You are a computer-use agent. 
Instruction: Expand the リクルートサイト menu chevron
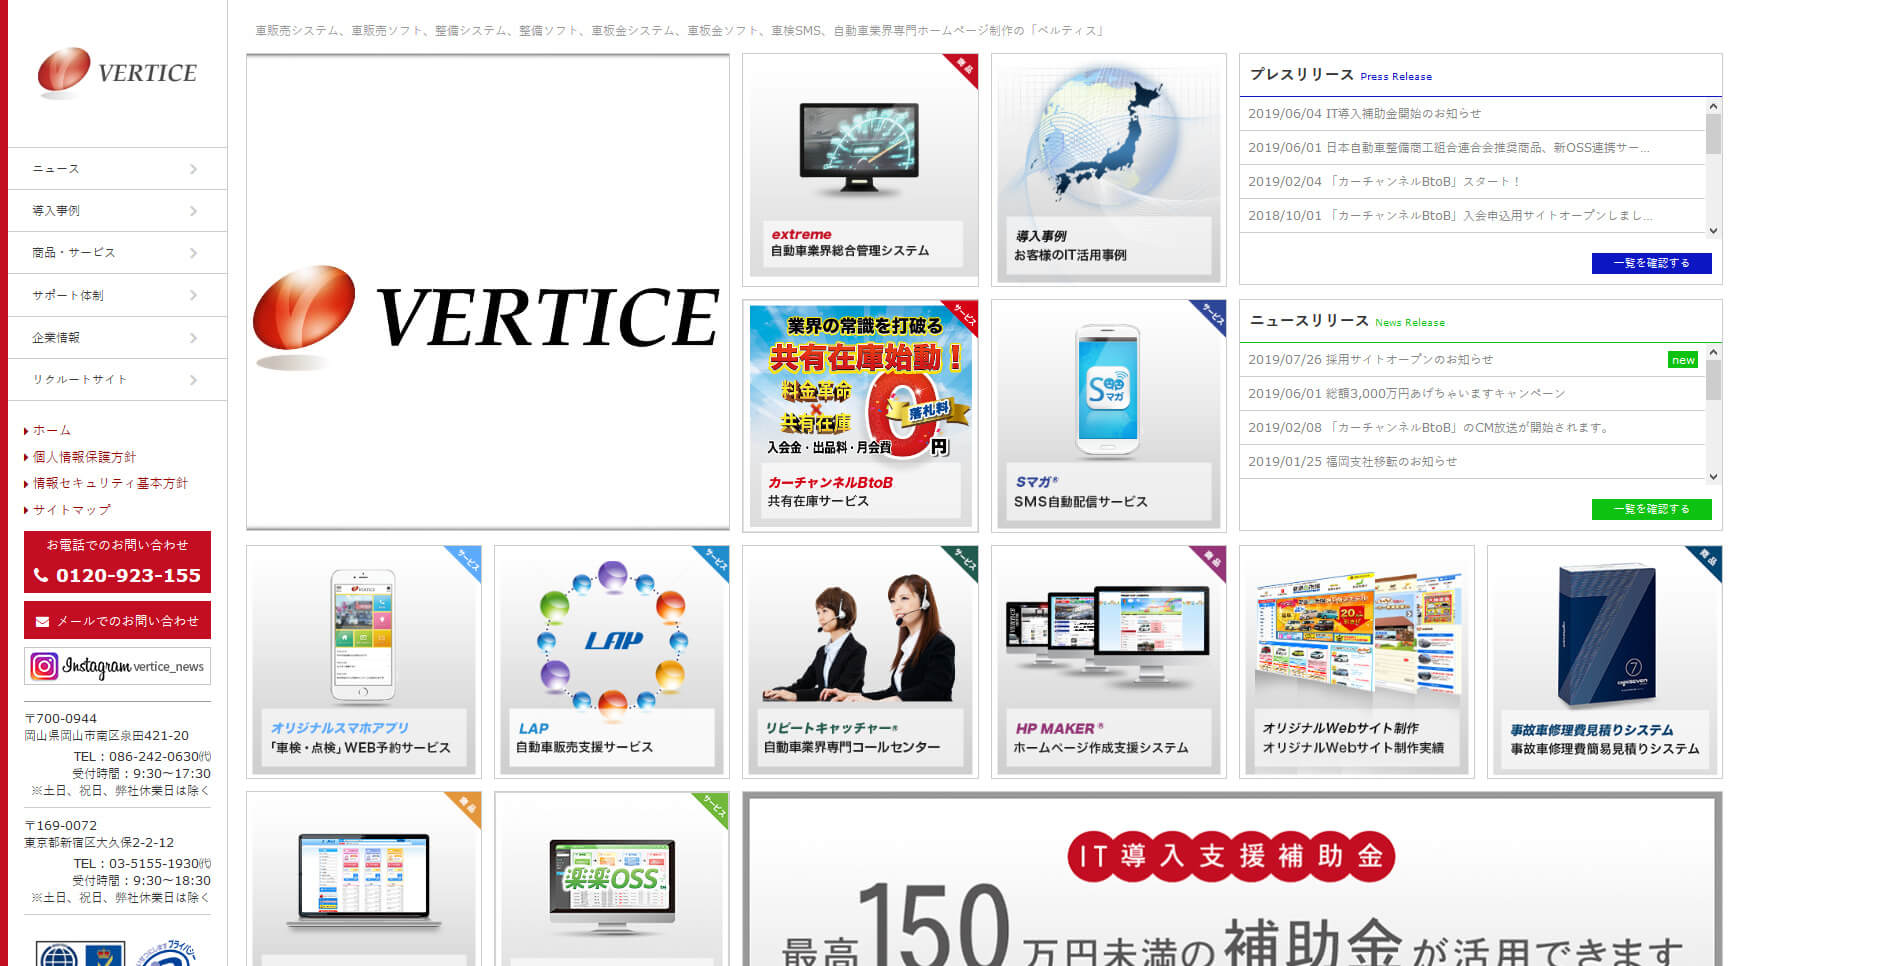(193, 380)
